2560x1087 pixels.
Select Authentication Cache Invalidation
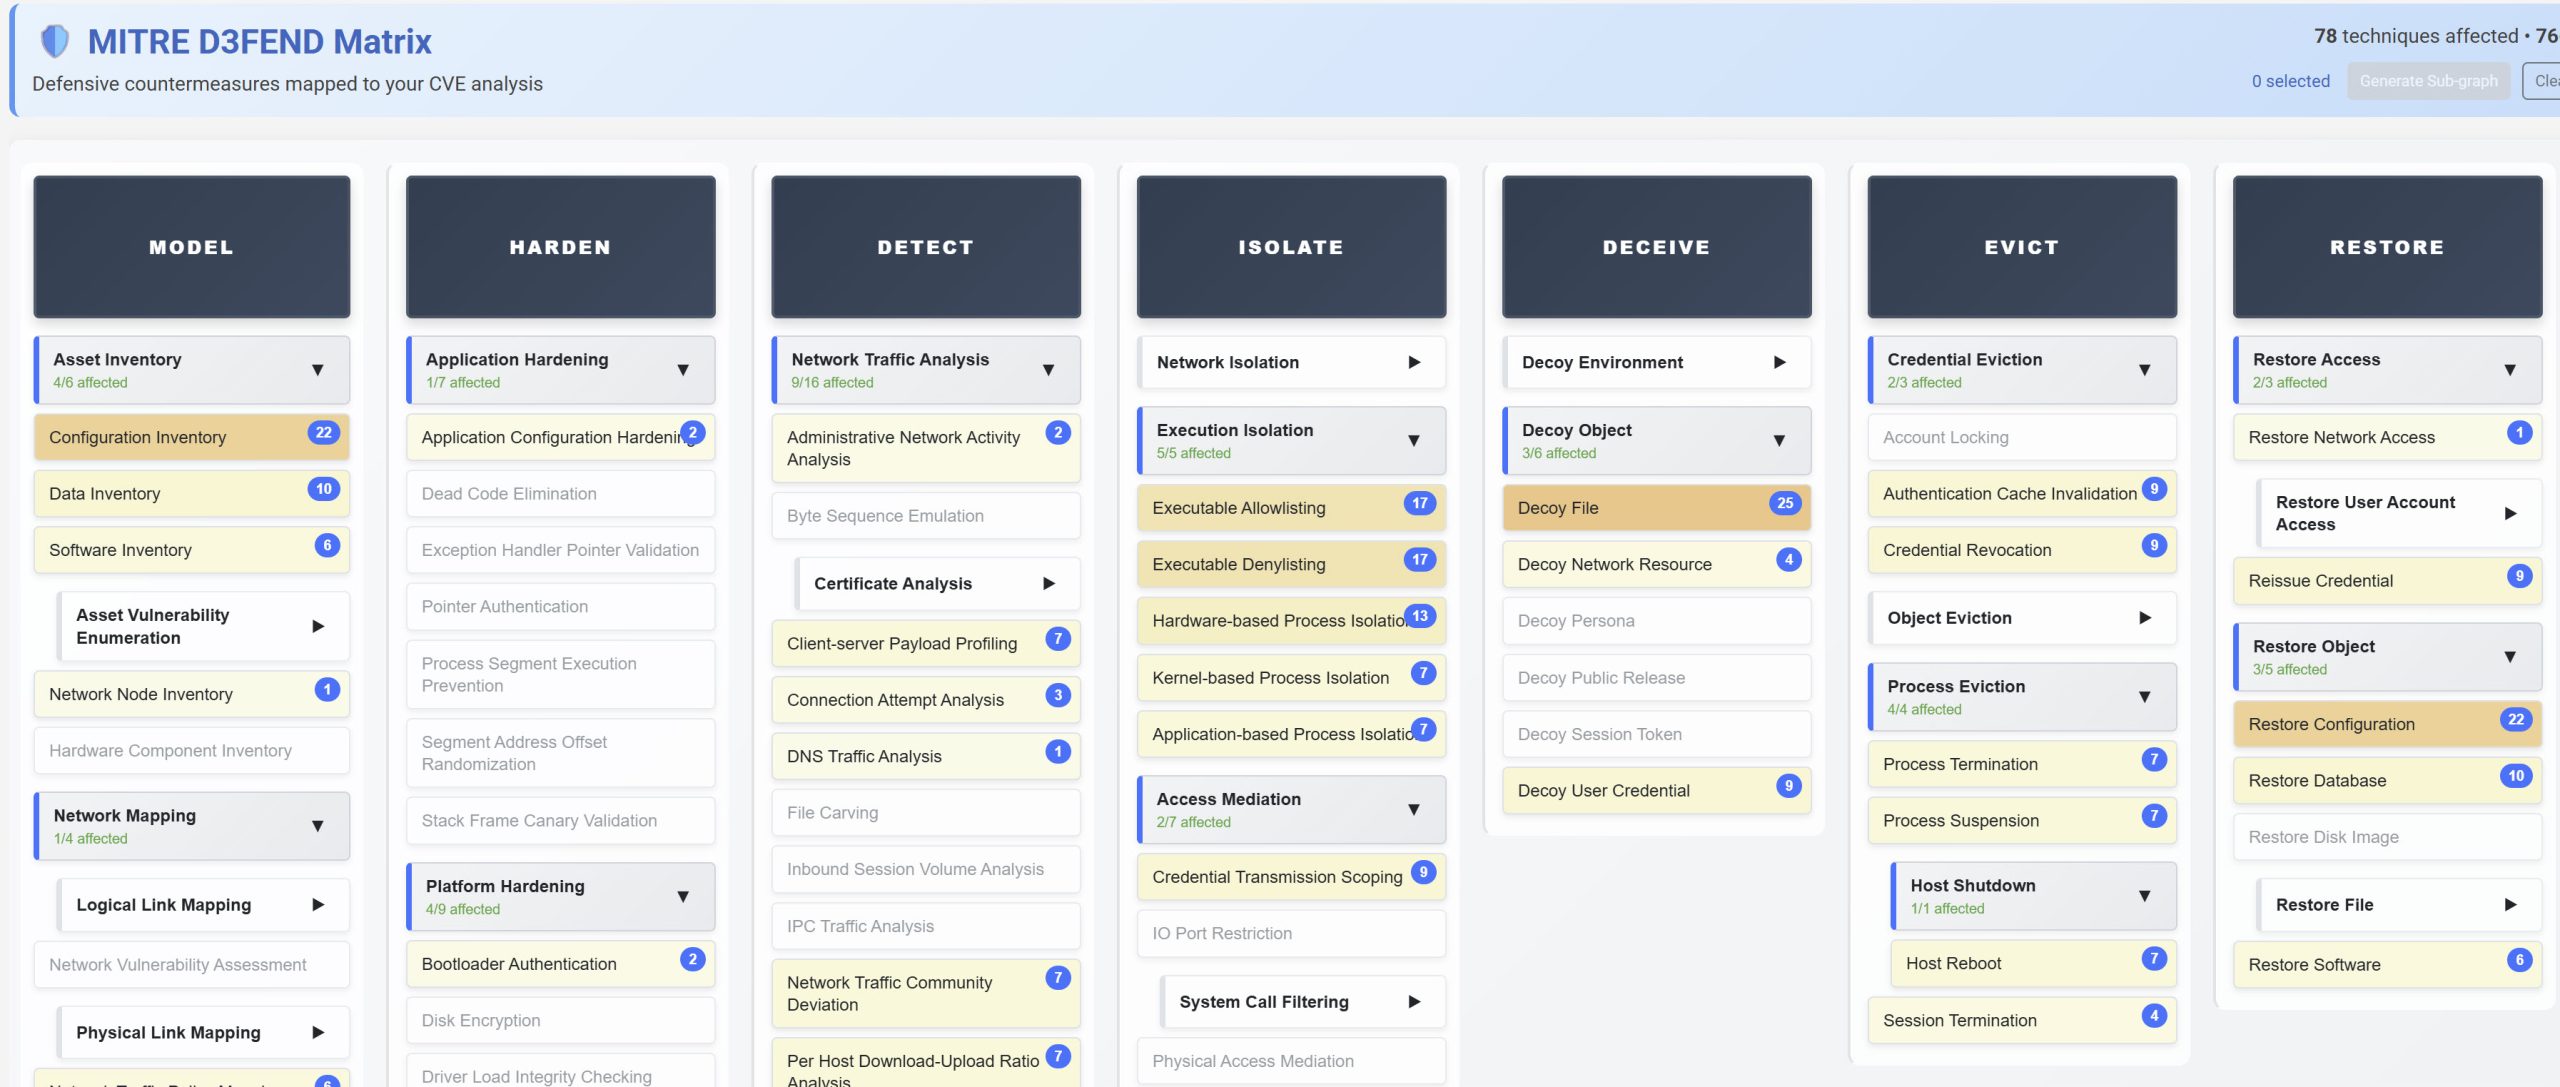tap(2022, 493)
